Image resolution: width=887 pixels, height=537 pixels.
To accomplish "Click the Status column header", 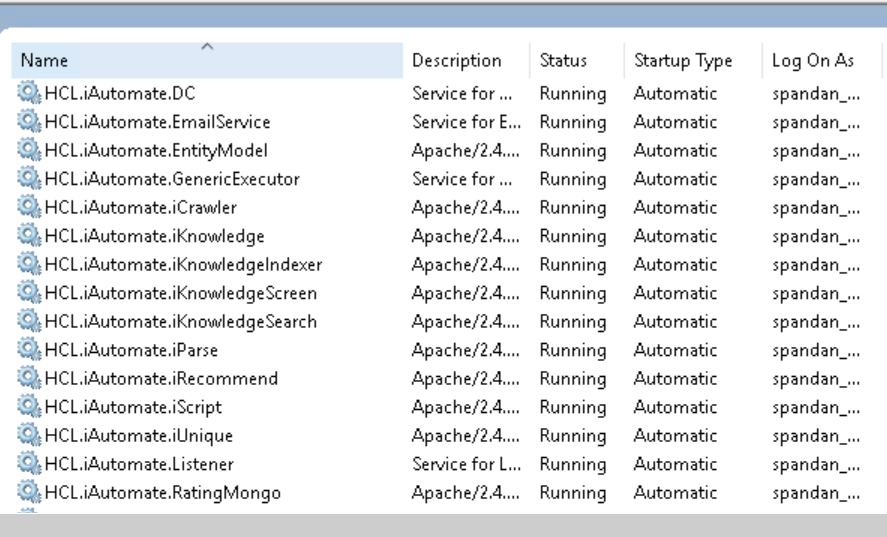I will (563, 61).
